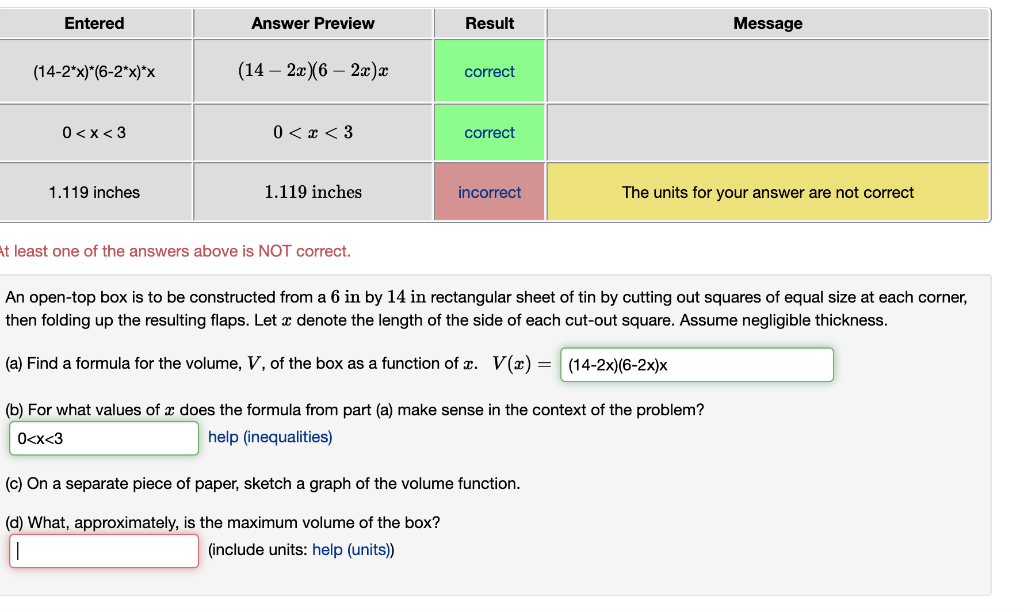Click the Message column header
This screenshot has width=1024, height=612.
(x=767, y=23)
